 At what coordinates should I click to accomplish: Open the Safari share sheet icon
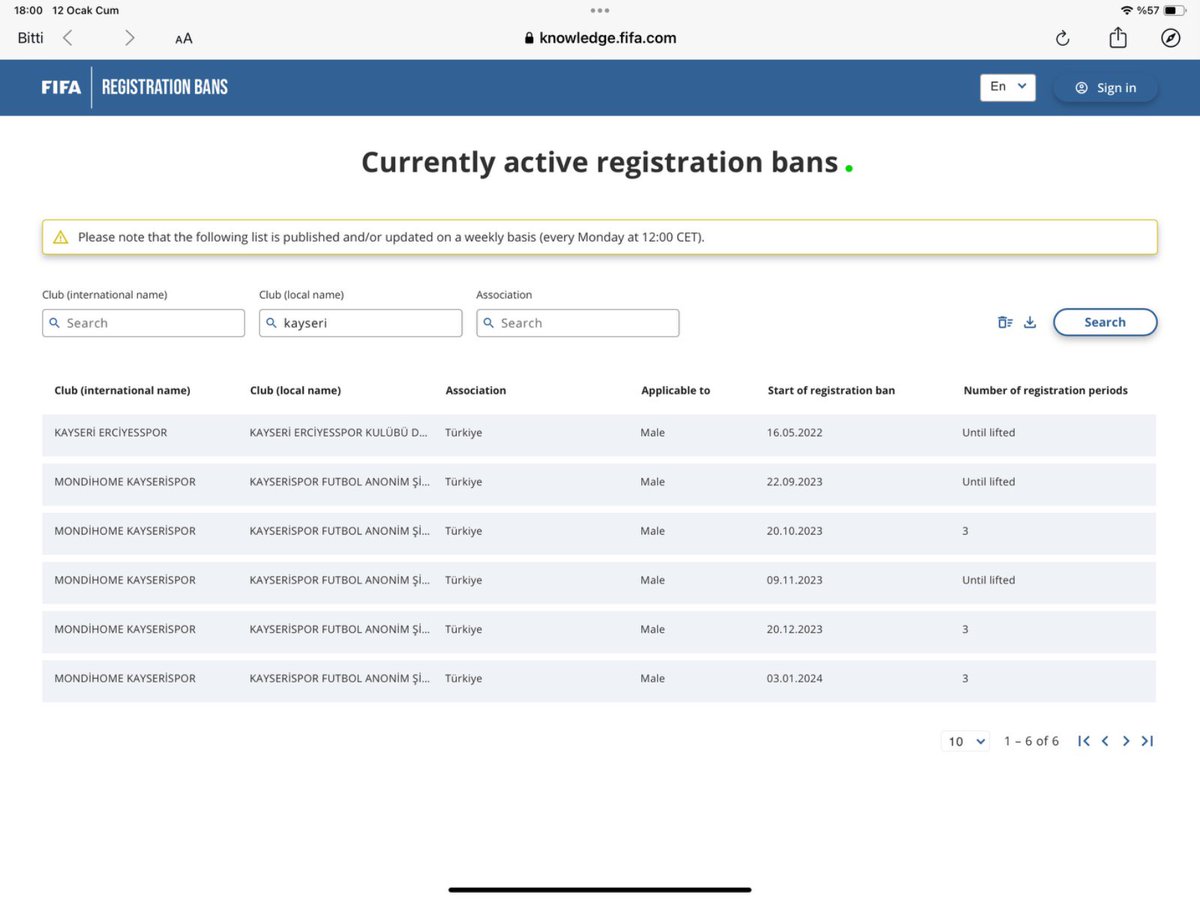(x=1118, y=37)
